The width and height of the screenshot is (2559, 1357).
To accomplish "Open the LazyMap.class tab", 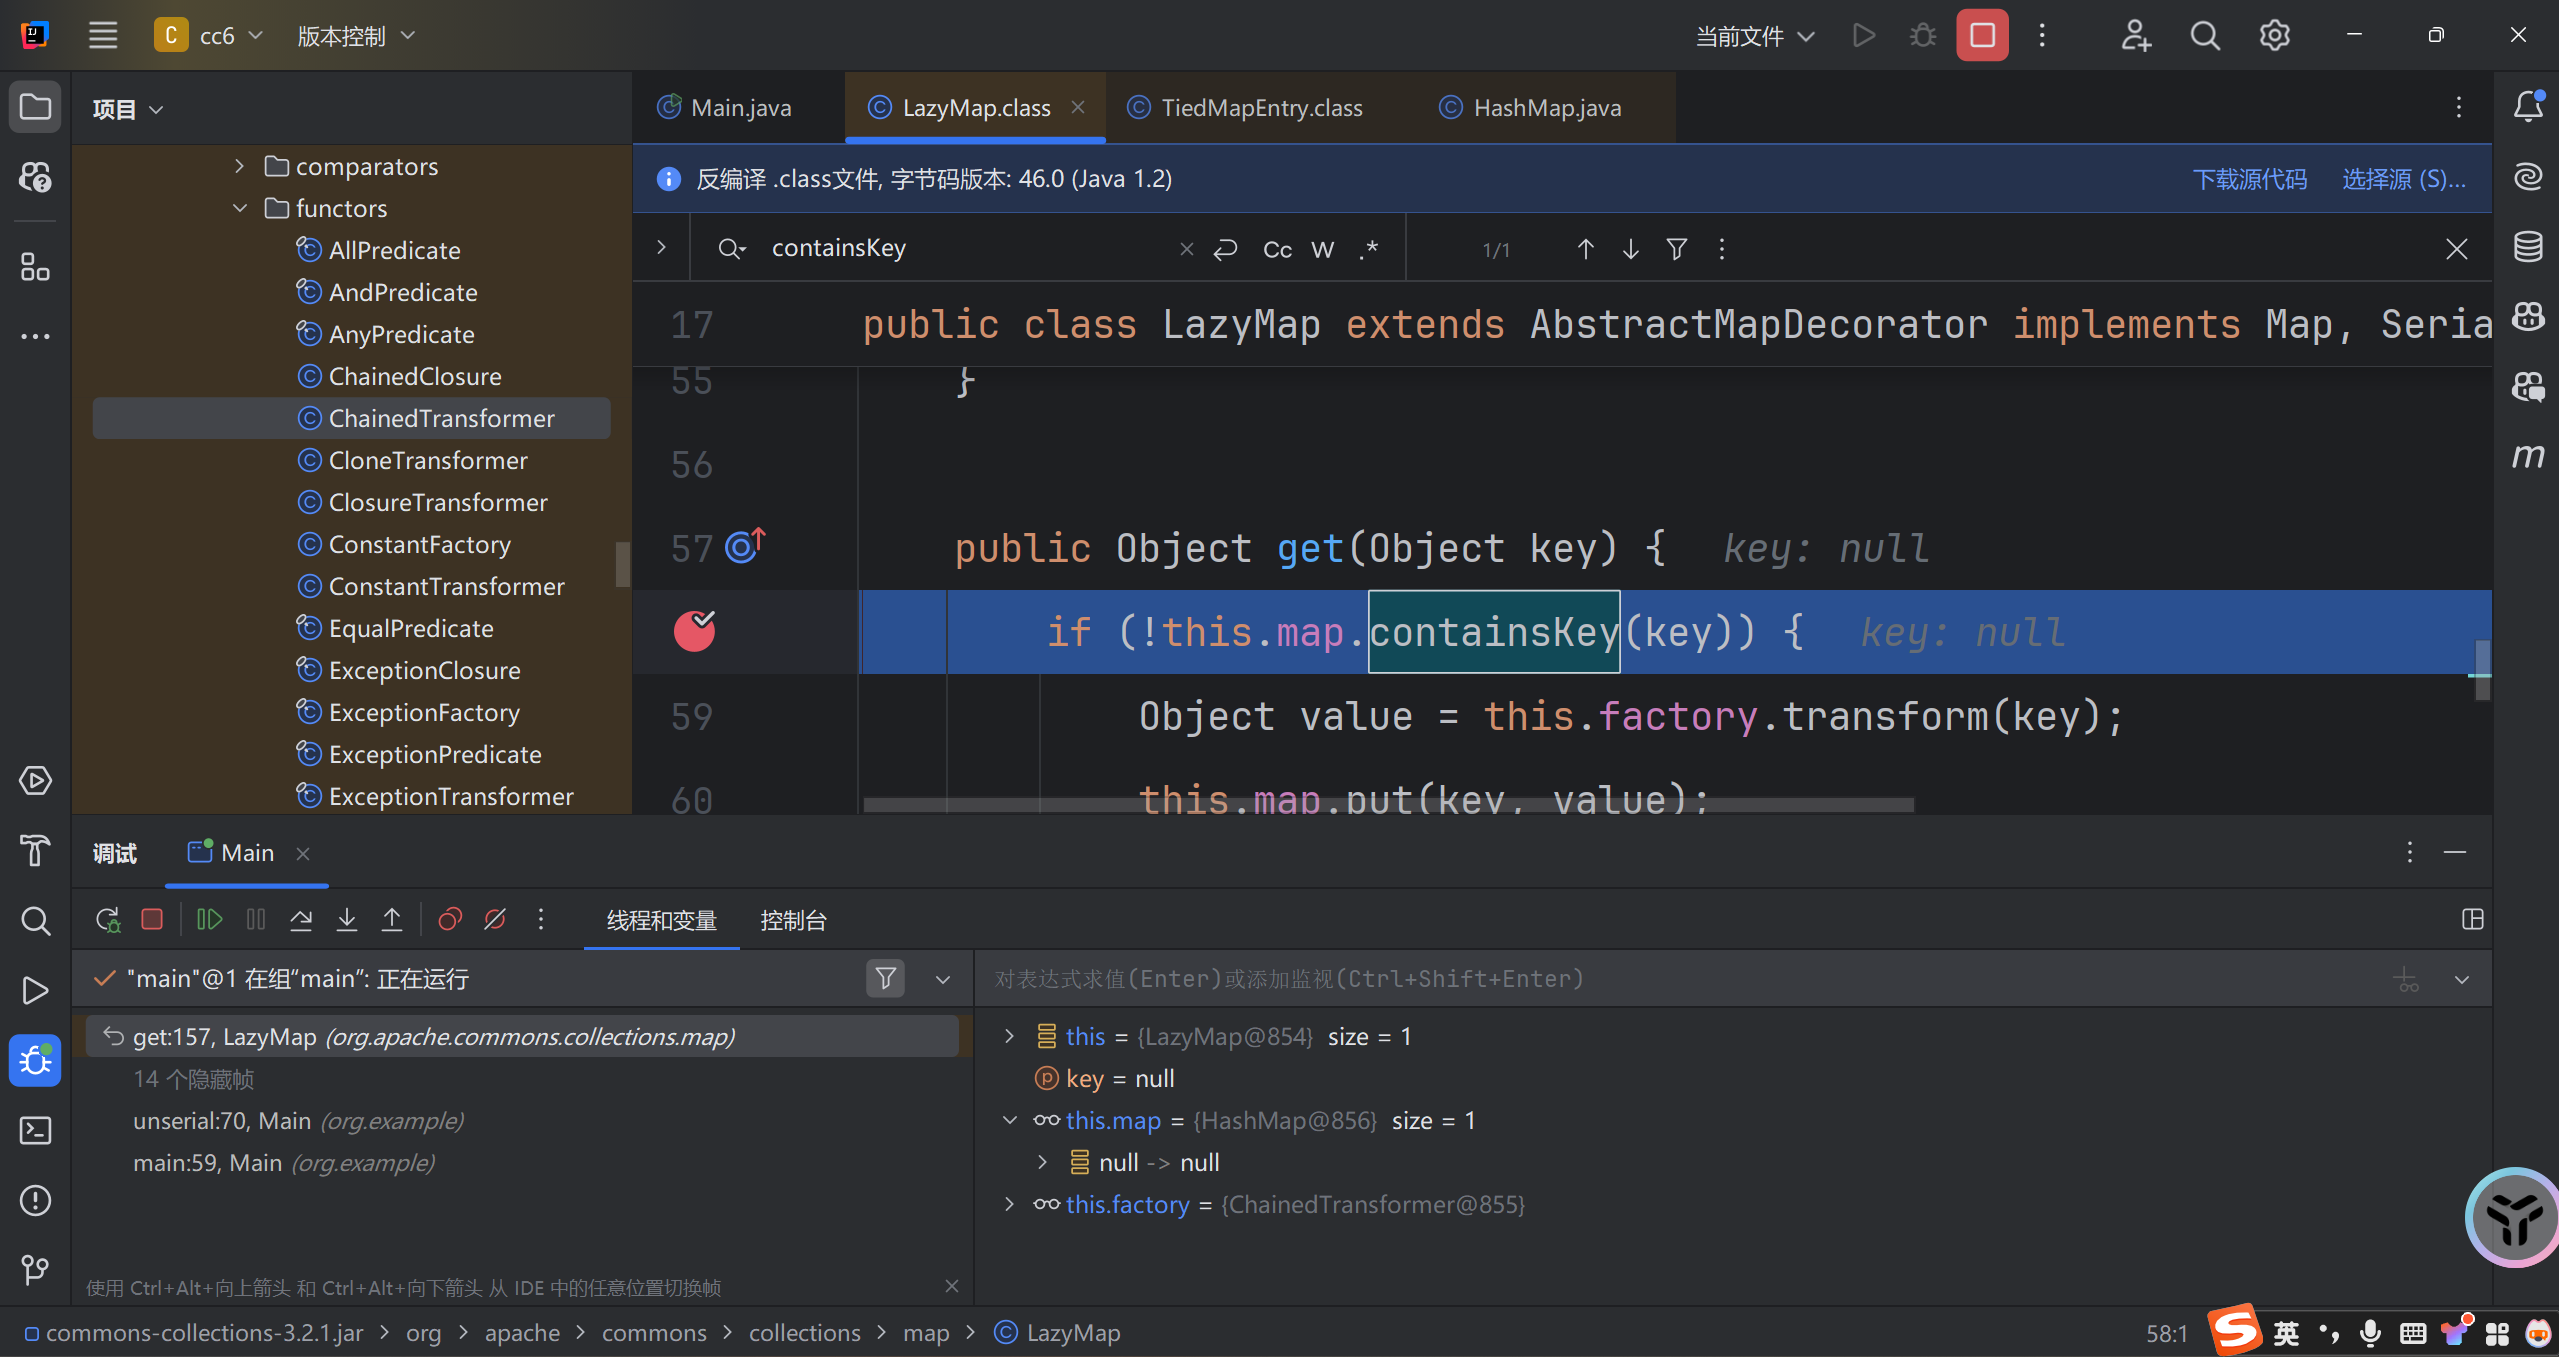I will click(971, 107).
